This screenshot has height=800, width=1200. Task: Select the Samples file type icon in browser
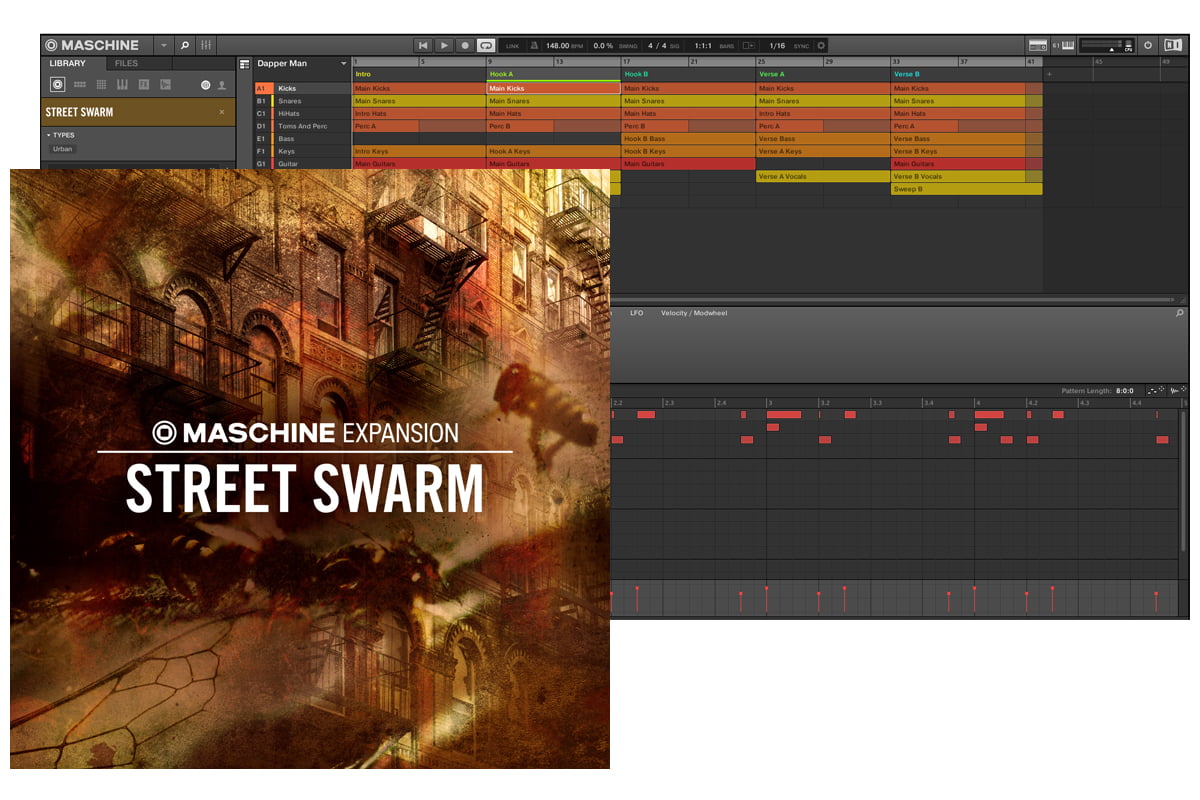[x=165, y=85]
